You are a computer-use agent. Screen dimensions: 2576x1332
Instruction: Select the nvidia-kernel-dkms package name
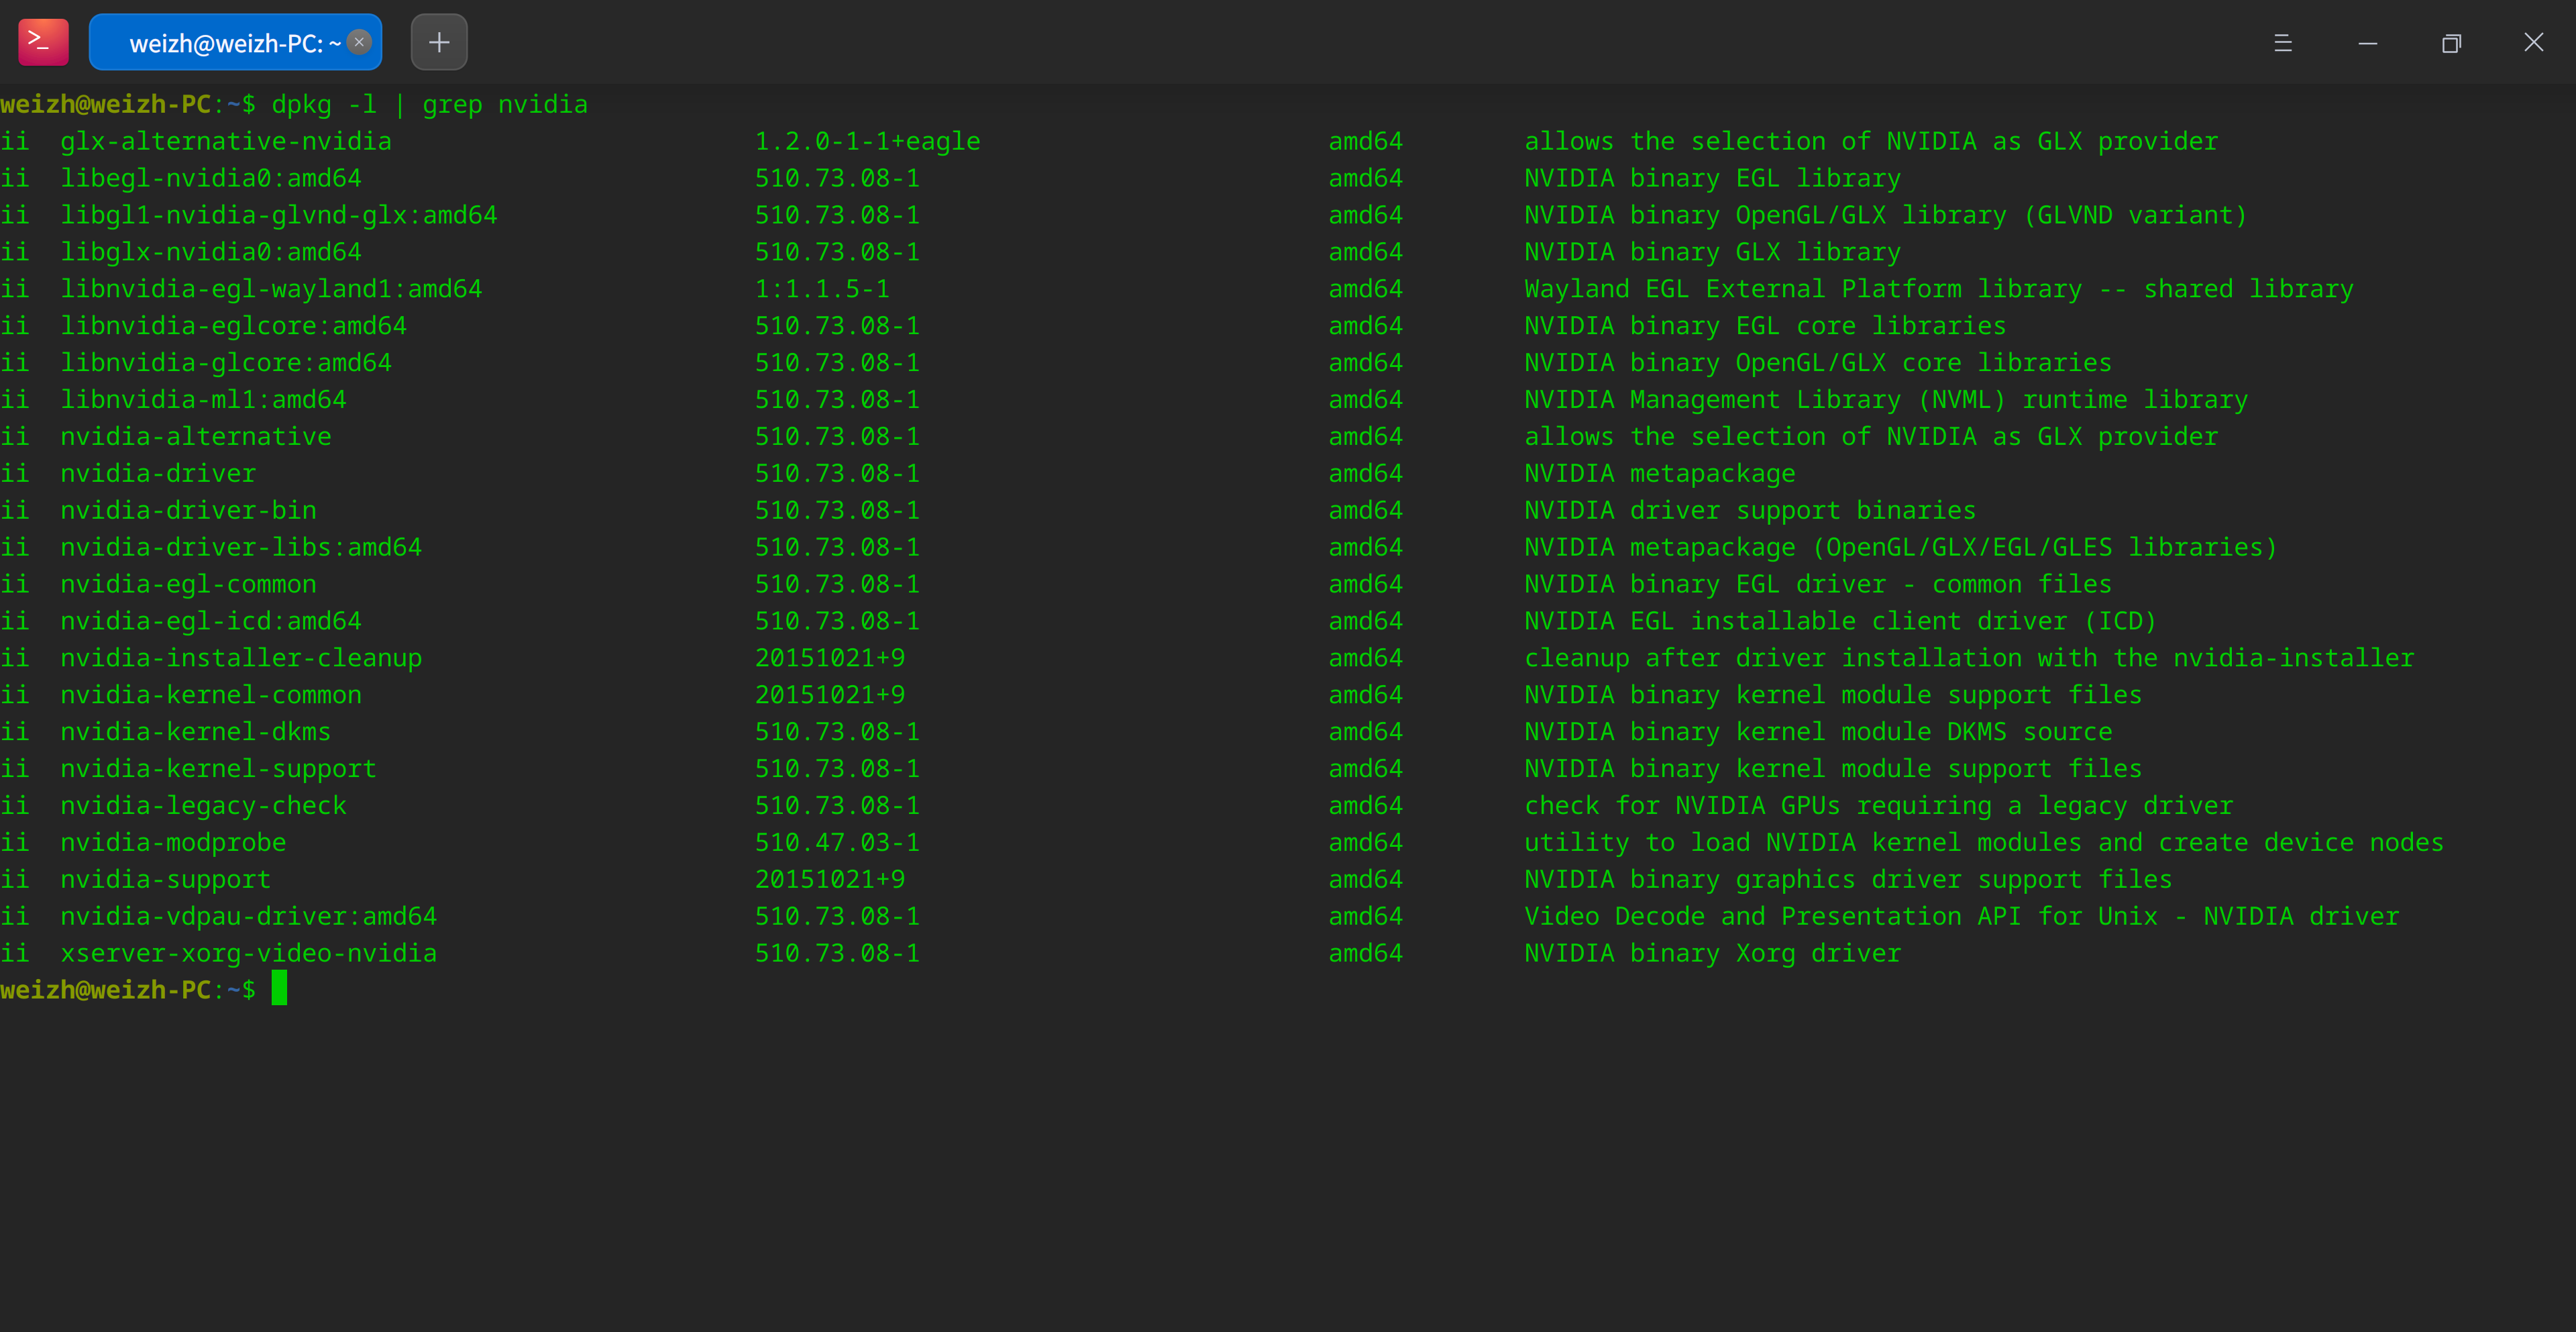[195, 731]
